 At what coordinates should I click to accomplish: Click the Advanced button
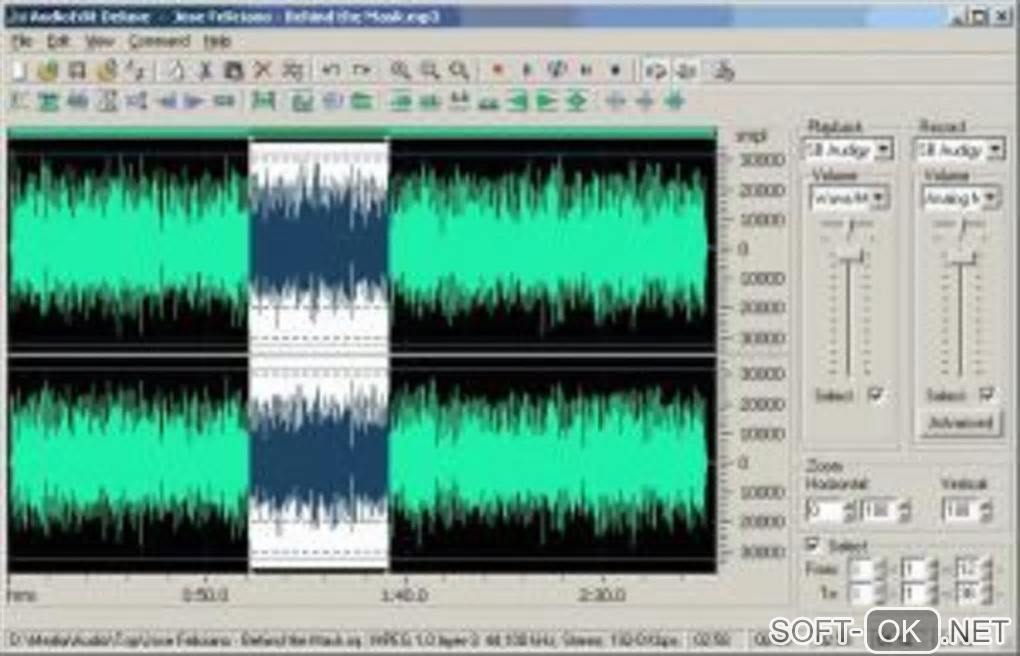[x=960, y=423]
